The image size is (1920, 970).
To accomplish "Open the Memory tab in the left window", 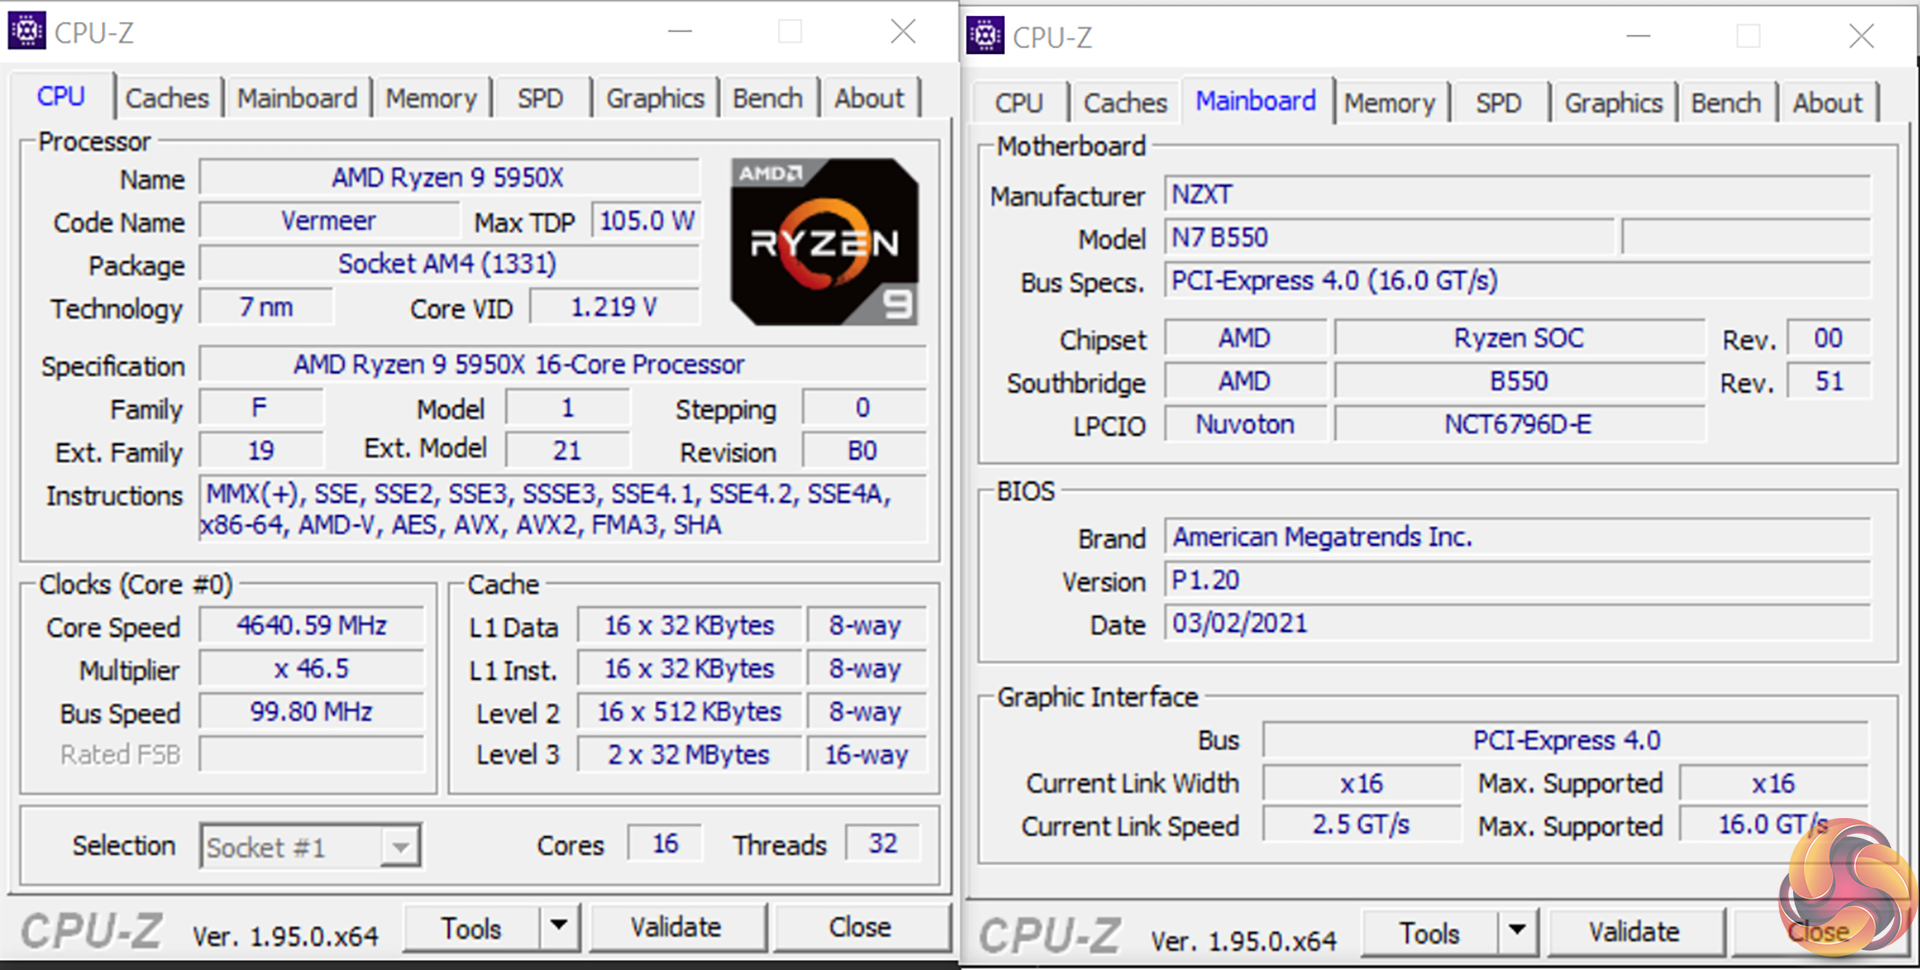I will tap(431, 98).
